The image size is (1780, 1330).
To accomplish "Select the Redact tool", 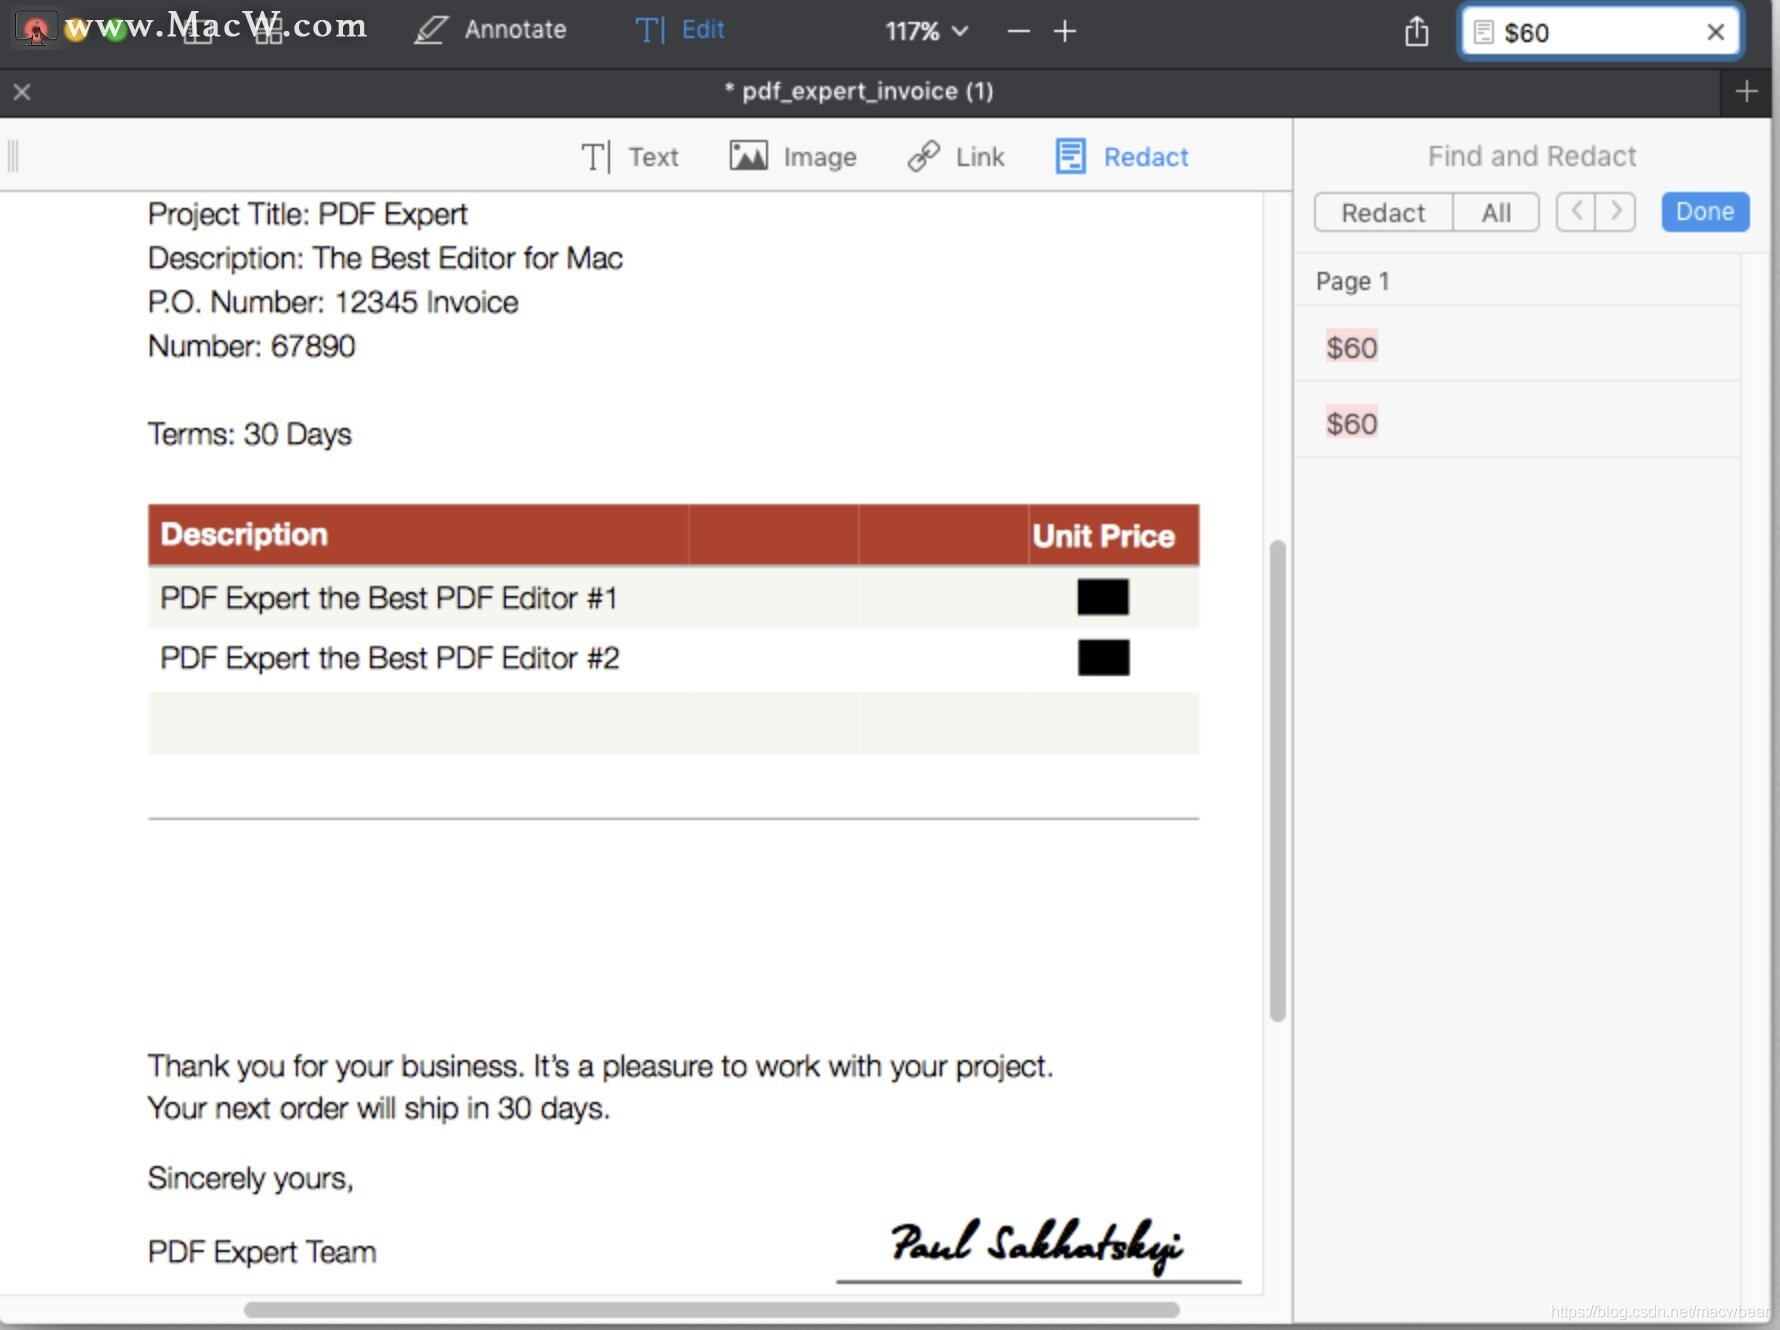I will pos(1122,157).
